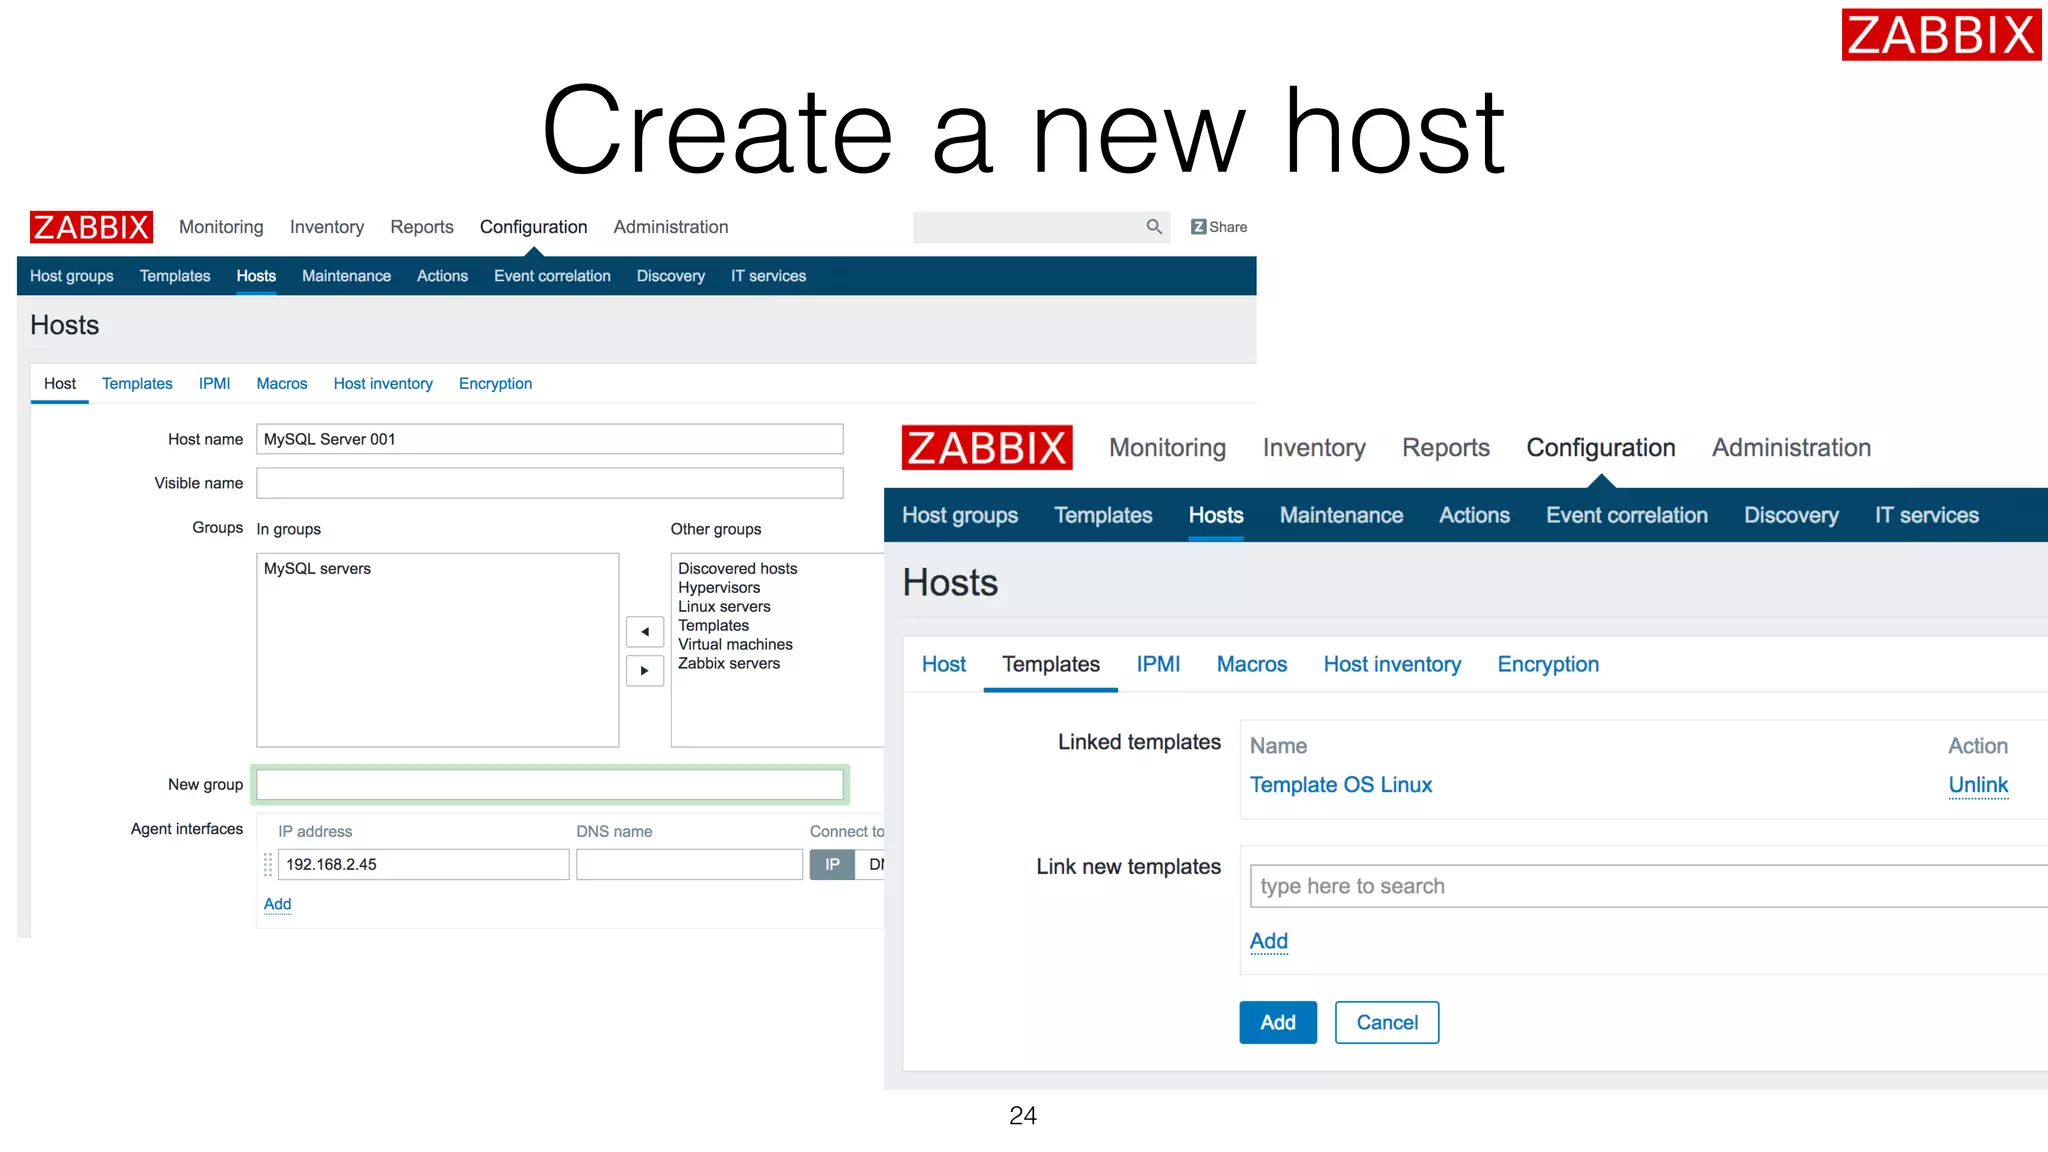Select MySQL servers in In groups list
The image size is (2048, 1152).
click(317, 568)
